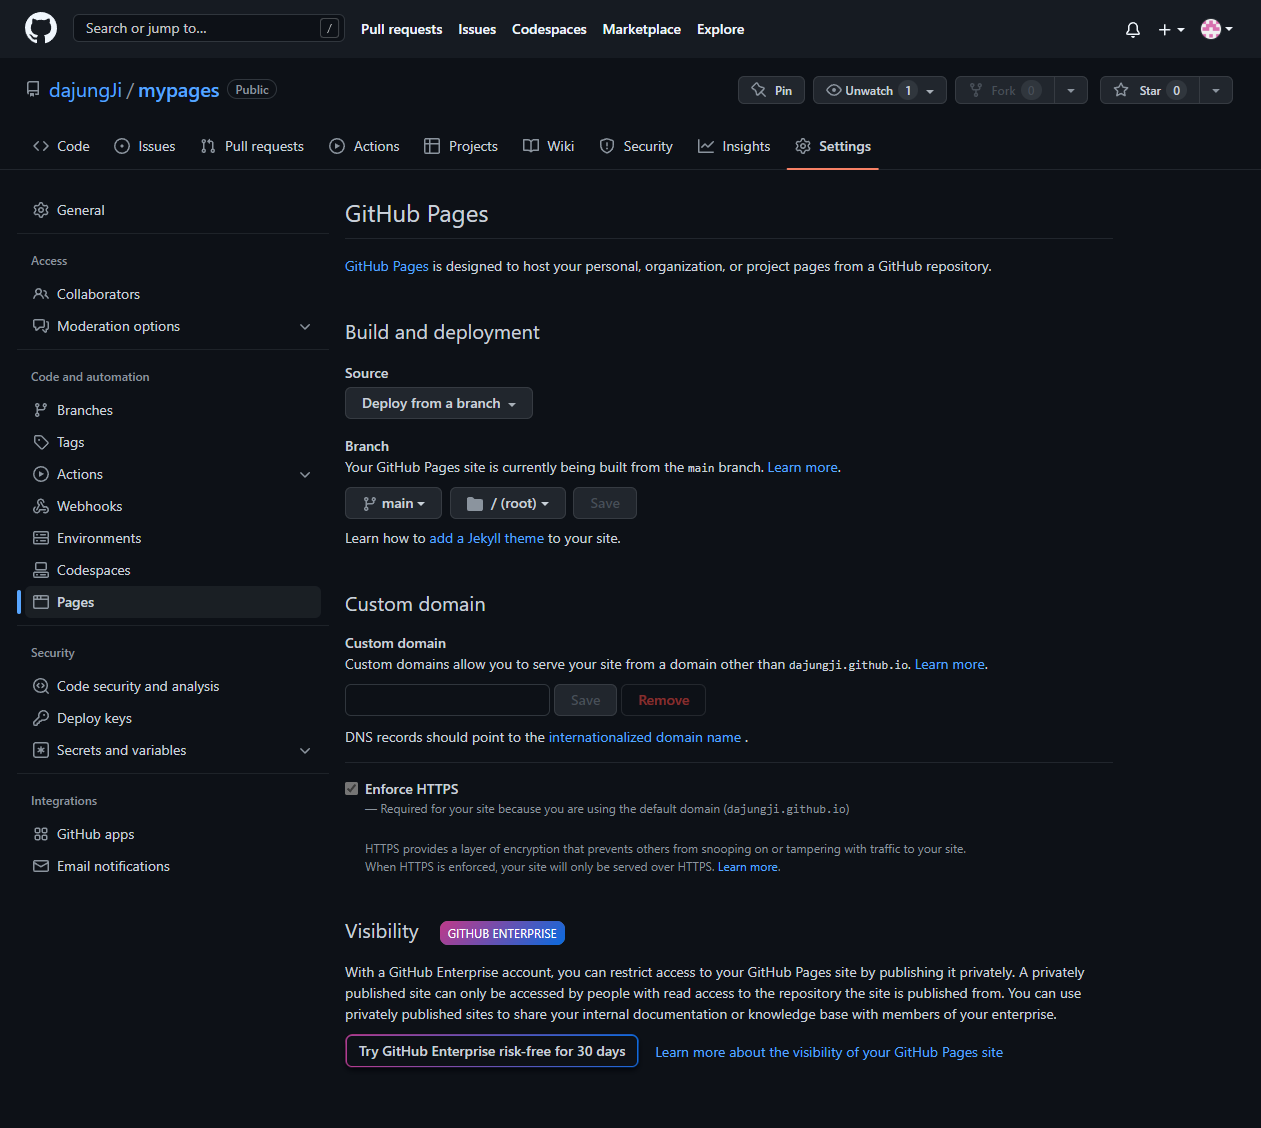Expand the Fork options caret
This screenshot has height=1128, width=1261.
click(x=1071, y=90)
